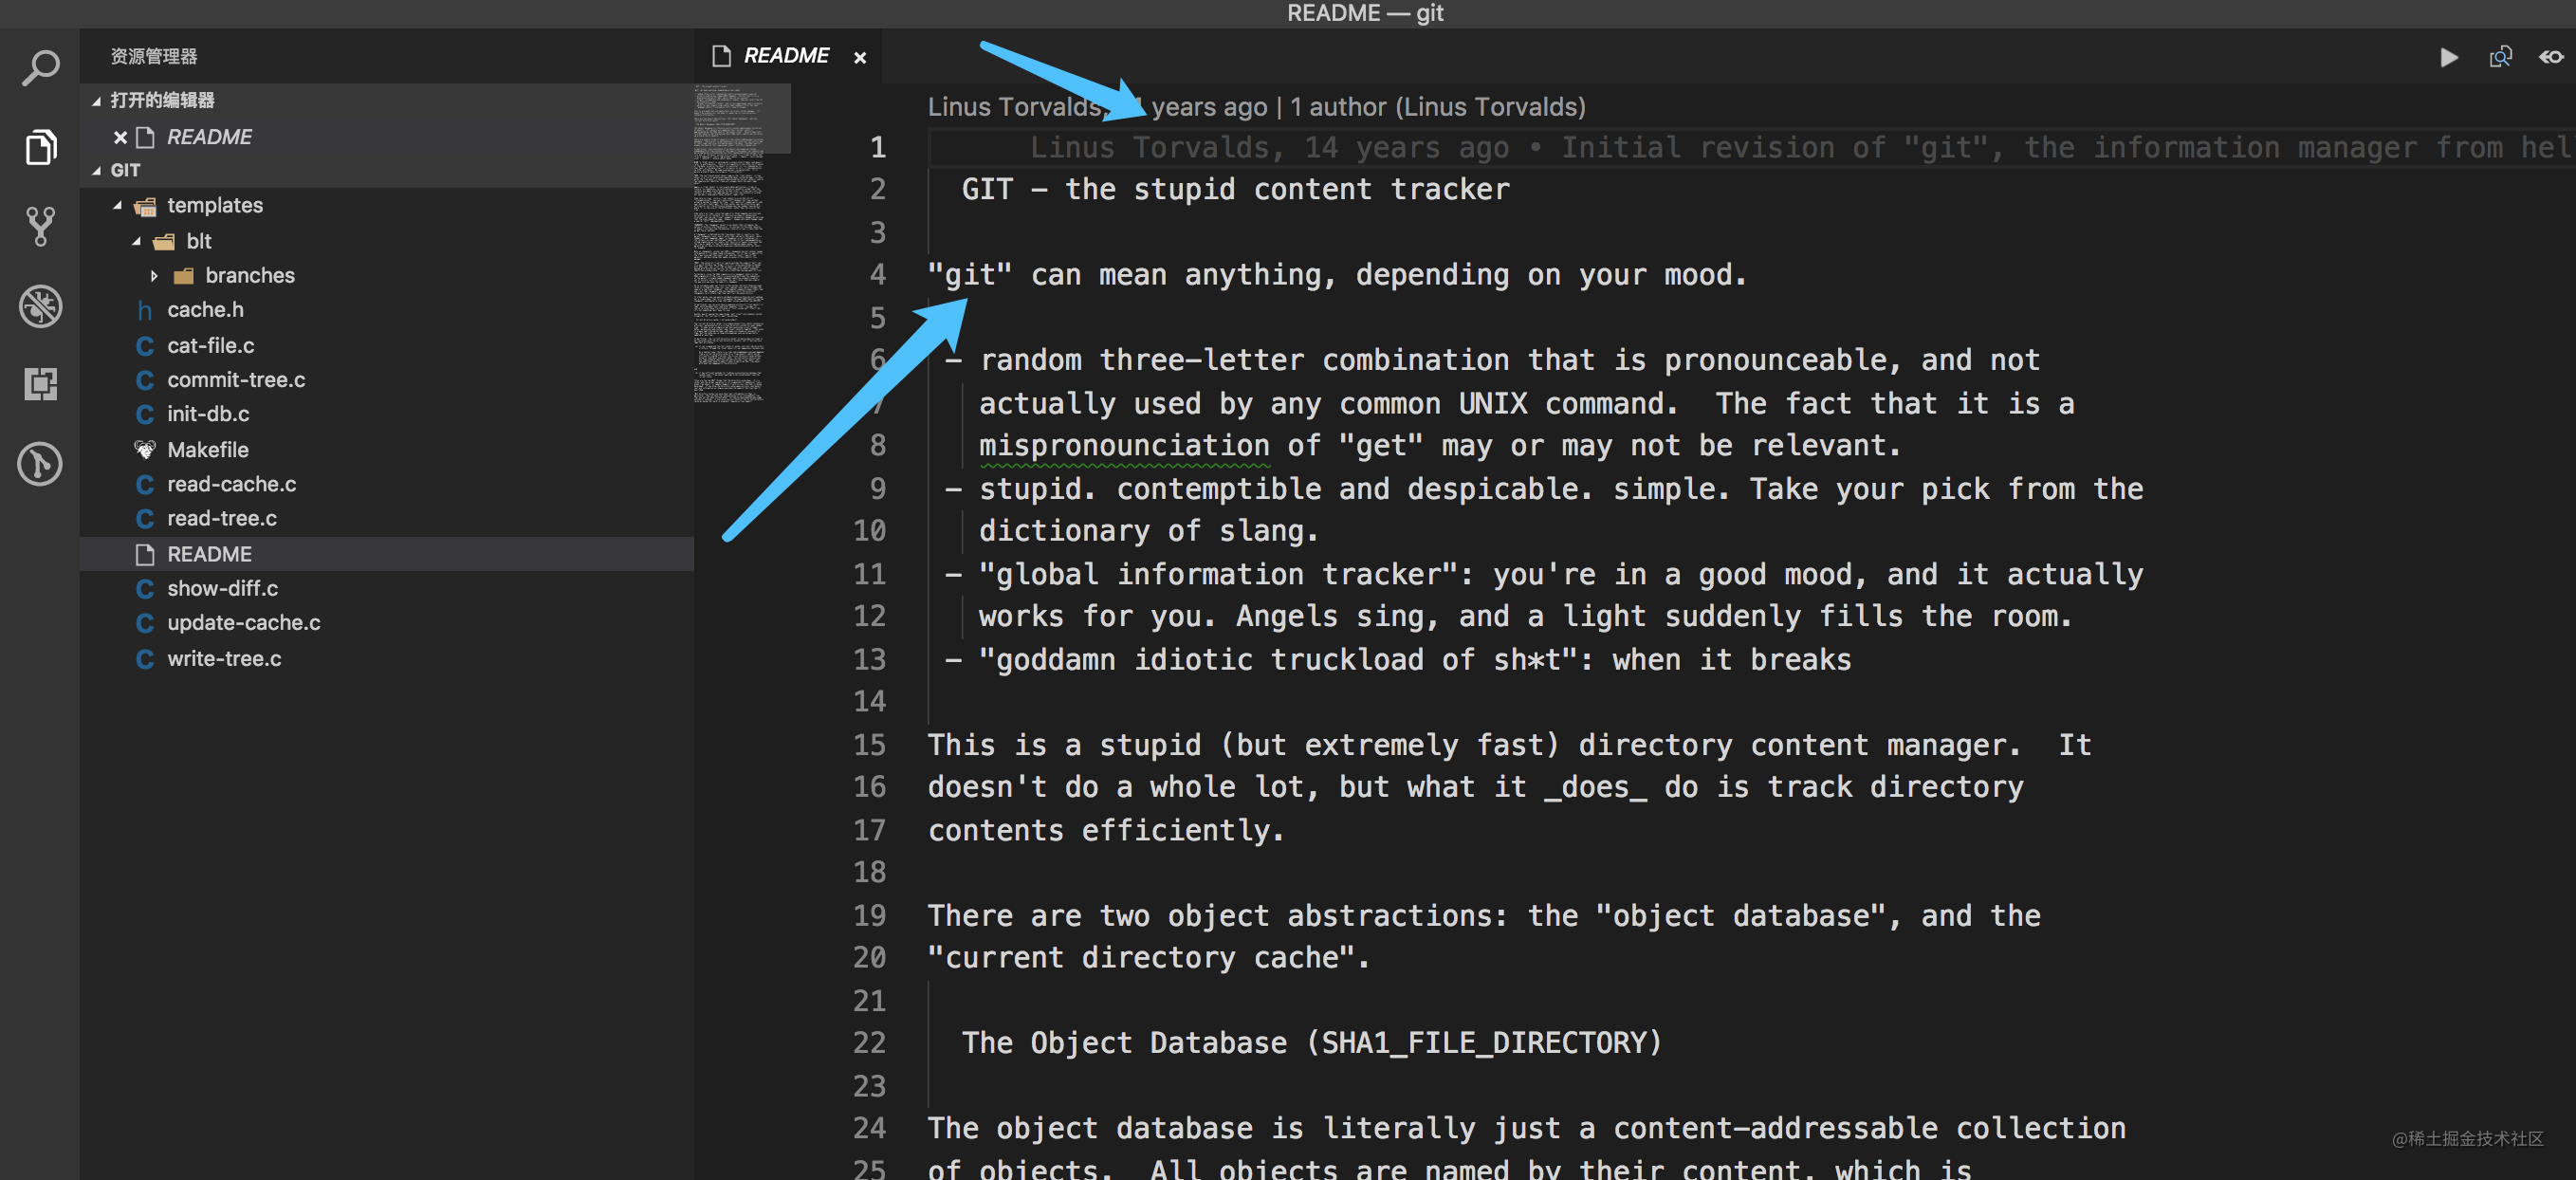This screenshot has height=1180, width=2576.
Task: Click the C icon beside init-db.c
Action: tap(145, 414)
